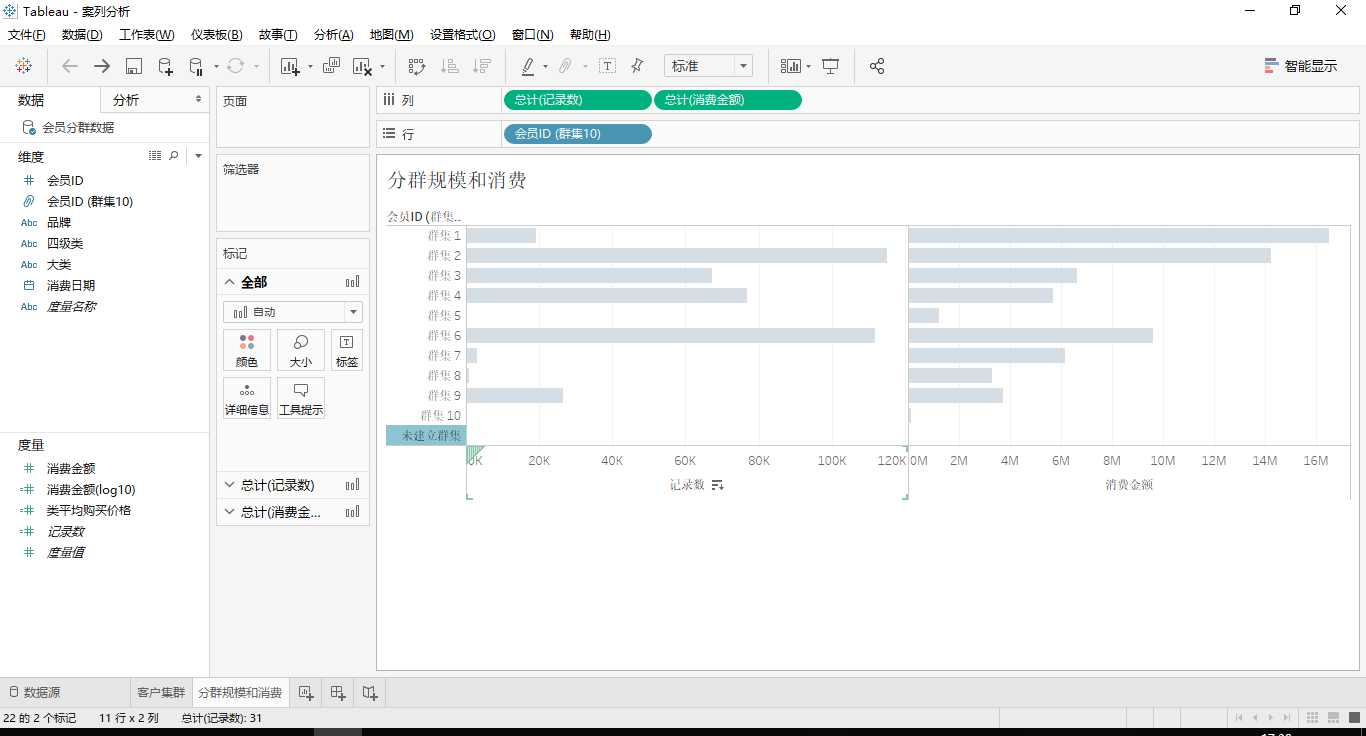Open the 分析(A) menu
Viewport: 1366px width, 736px height.
pos(333,34)
